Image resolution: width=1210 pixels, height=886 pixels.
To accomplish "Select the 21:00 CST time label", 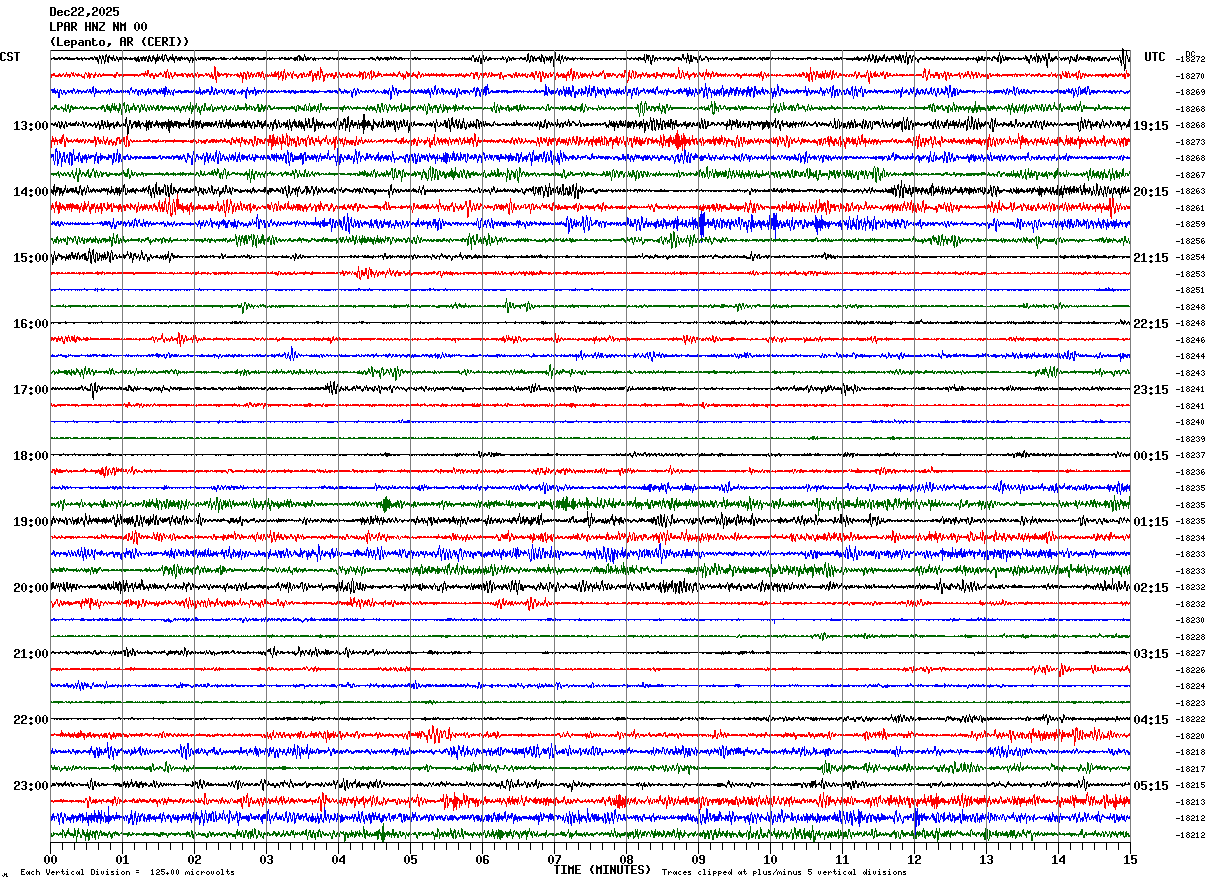I will 31,654.
